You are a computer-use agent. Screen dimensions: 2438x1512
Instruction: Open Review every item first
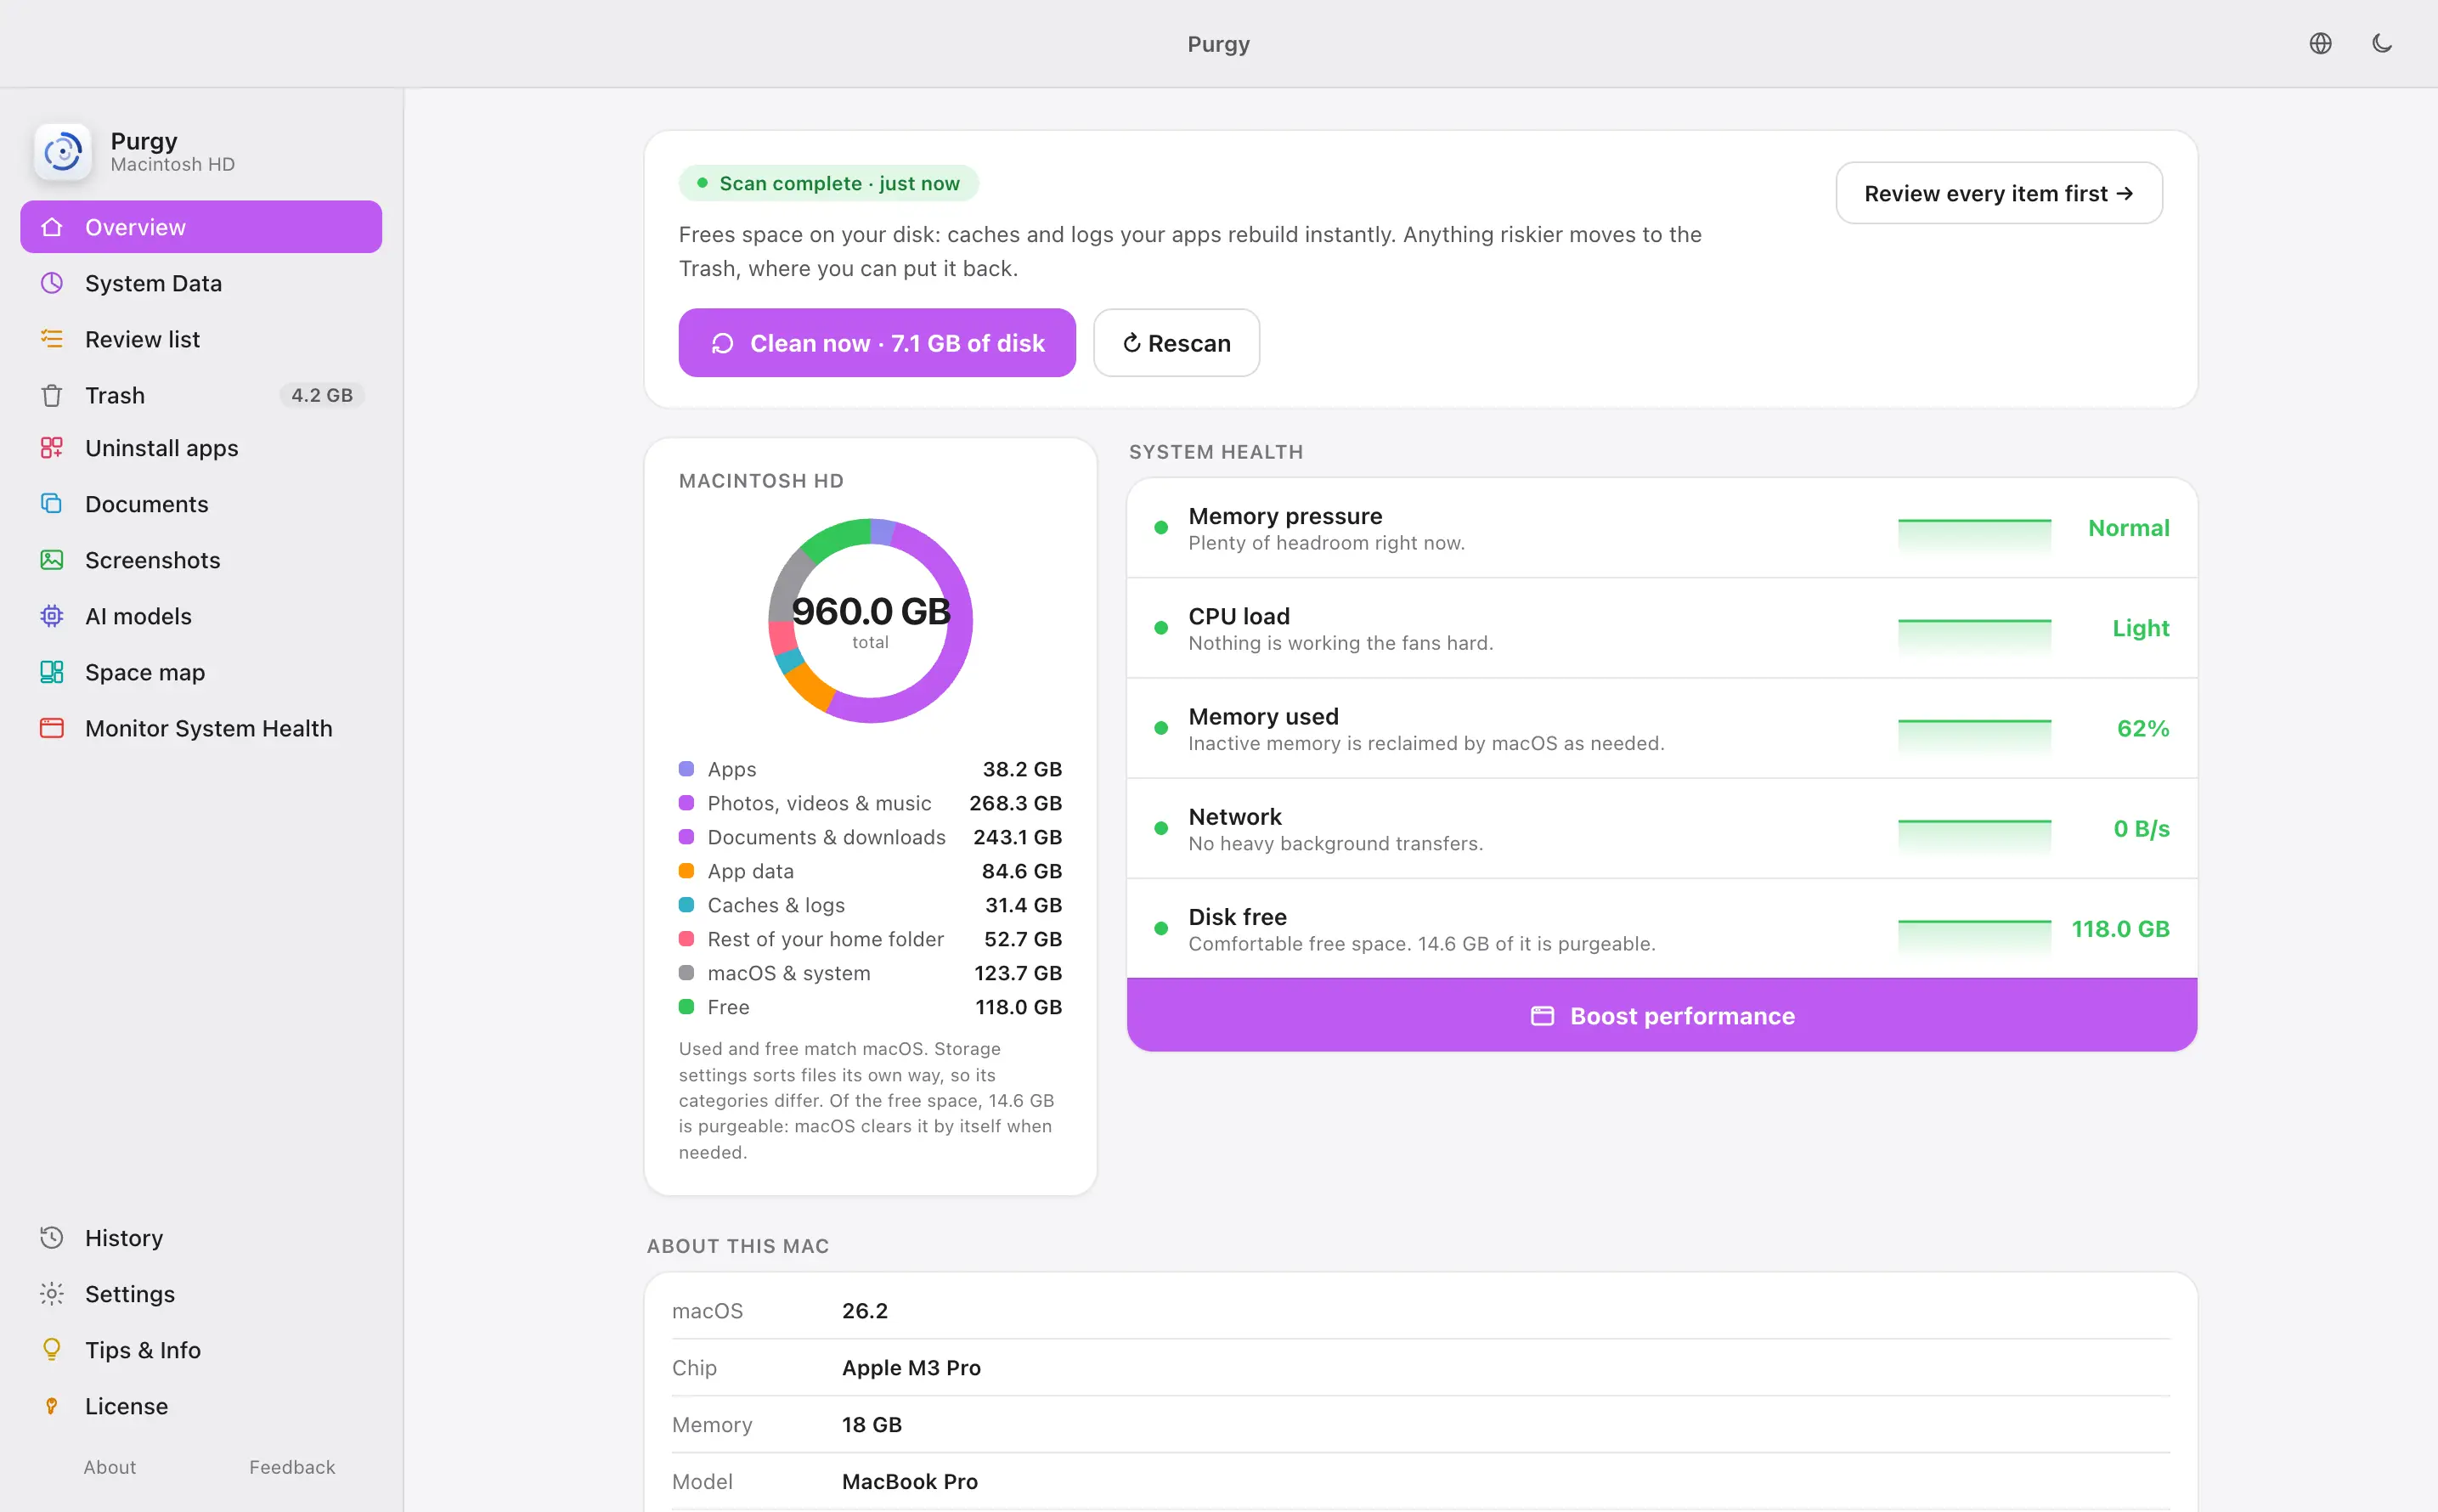1999,193
